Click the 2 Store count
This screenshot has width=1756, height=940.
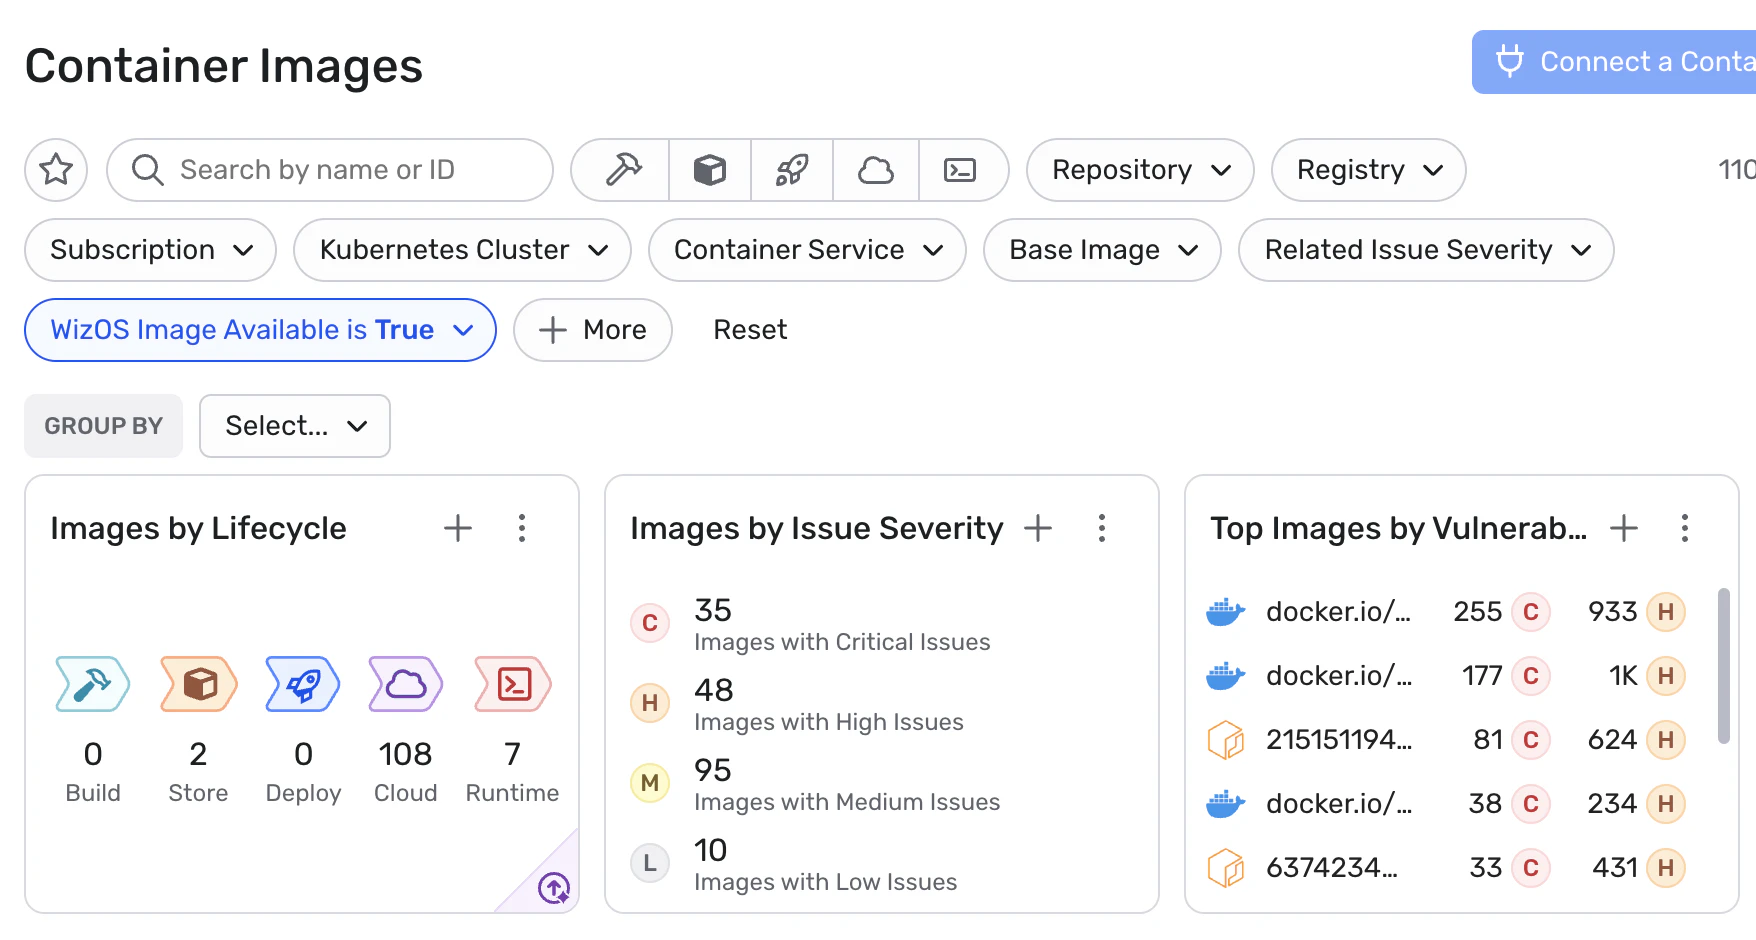pyautogui.click(x=198, y=754)
